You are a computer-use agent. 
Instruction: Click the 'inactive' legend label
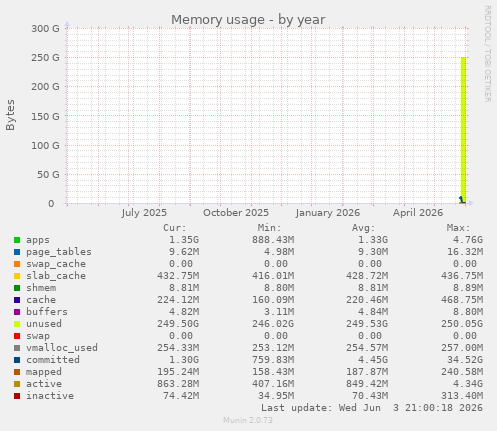point(50,396)
